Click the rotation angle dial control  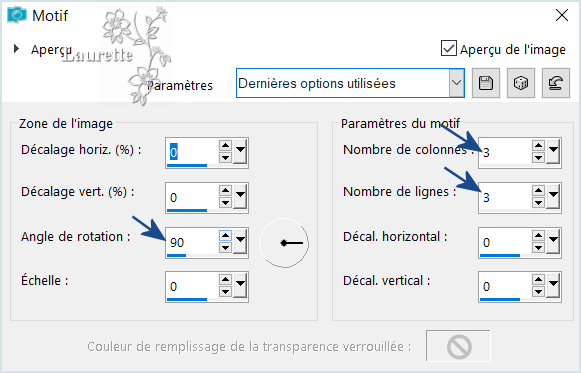pyautogui.click(x=284, y=243)
